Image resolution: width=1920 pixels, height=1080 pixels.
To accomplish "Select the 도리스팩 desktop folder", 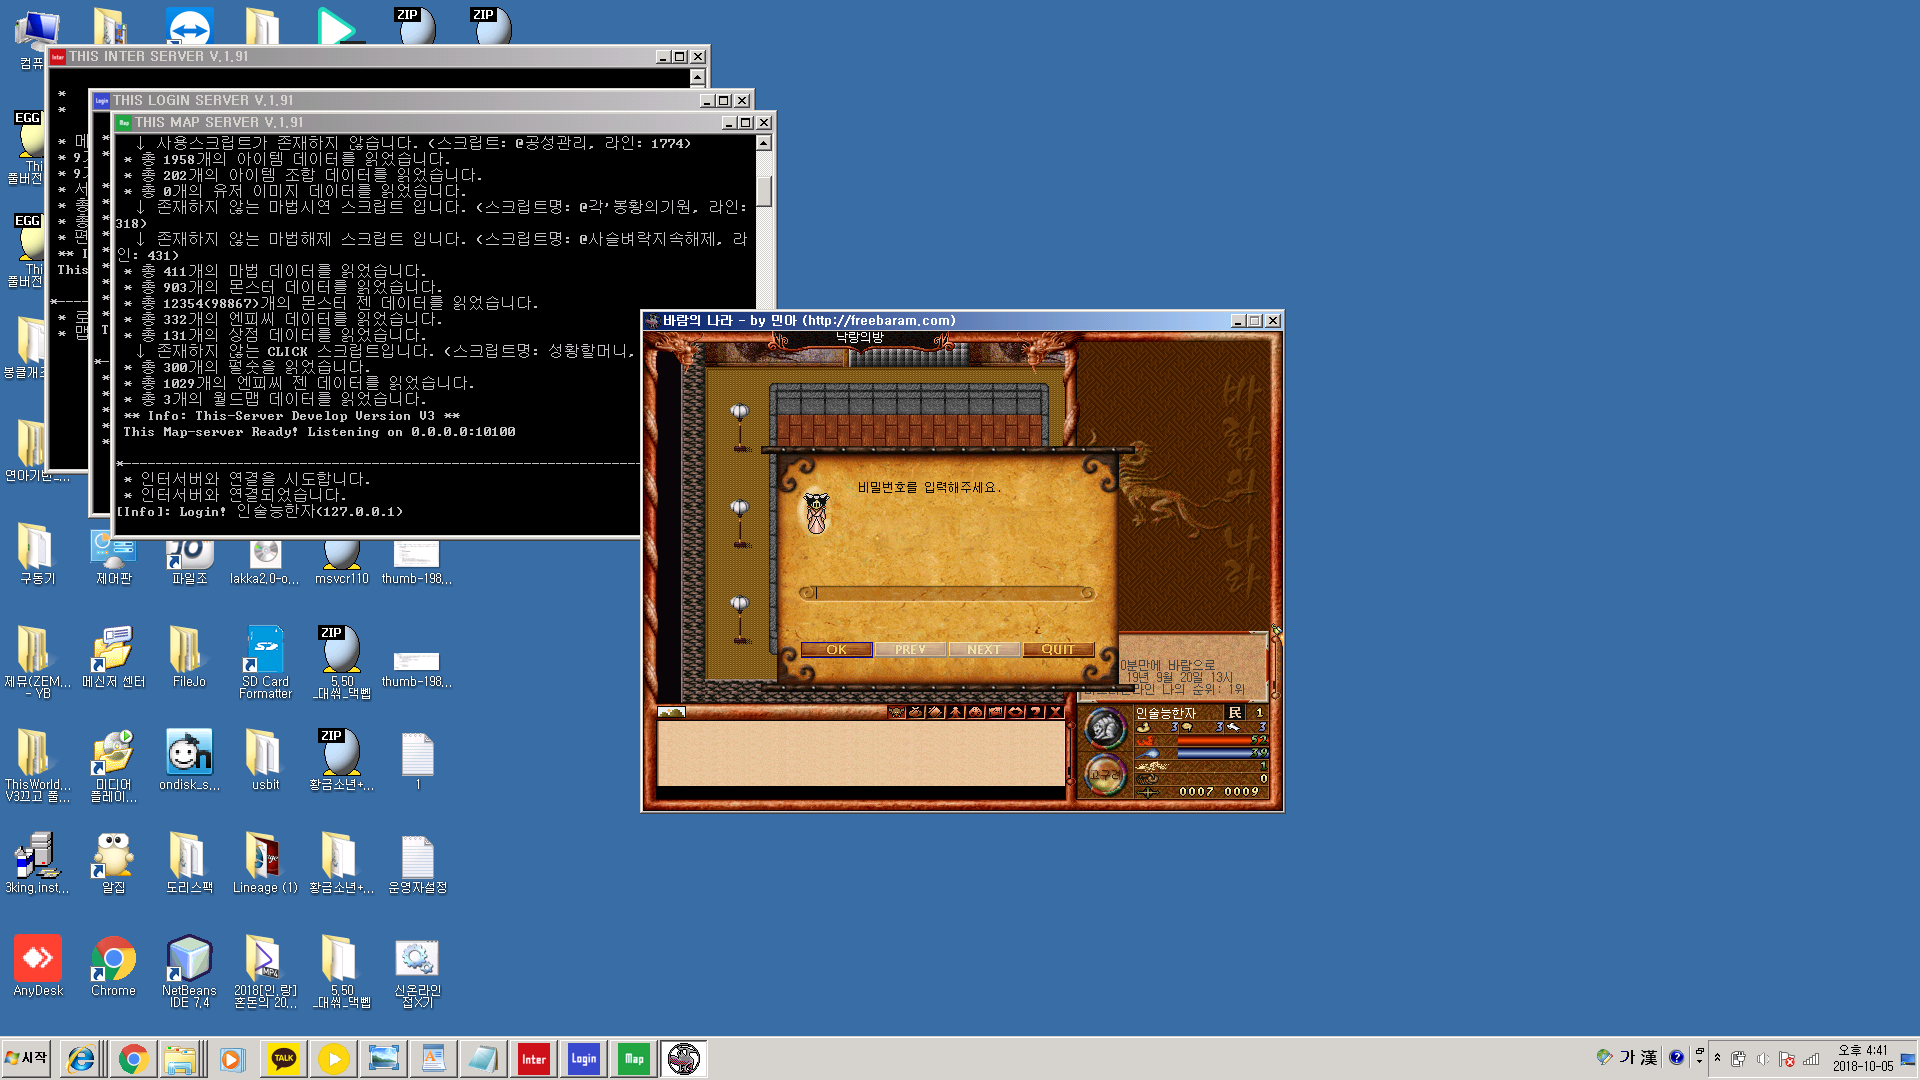I will coord(189,863).
